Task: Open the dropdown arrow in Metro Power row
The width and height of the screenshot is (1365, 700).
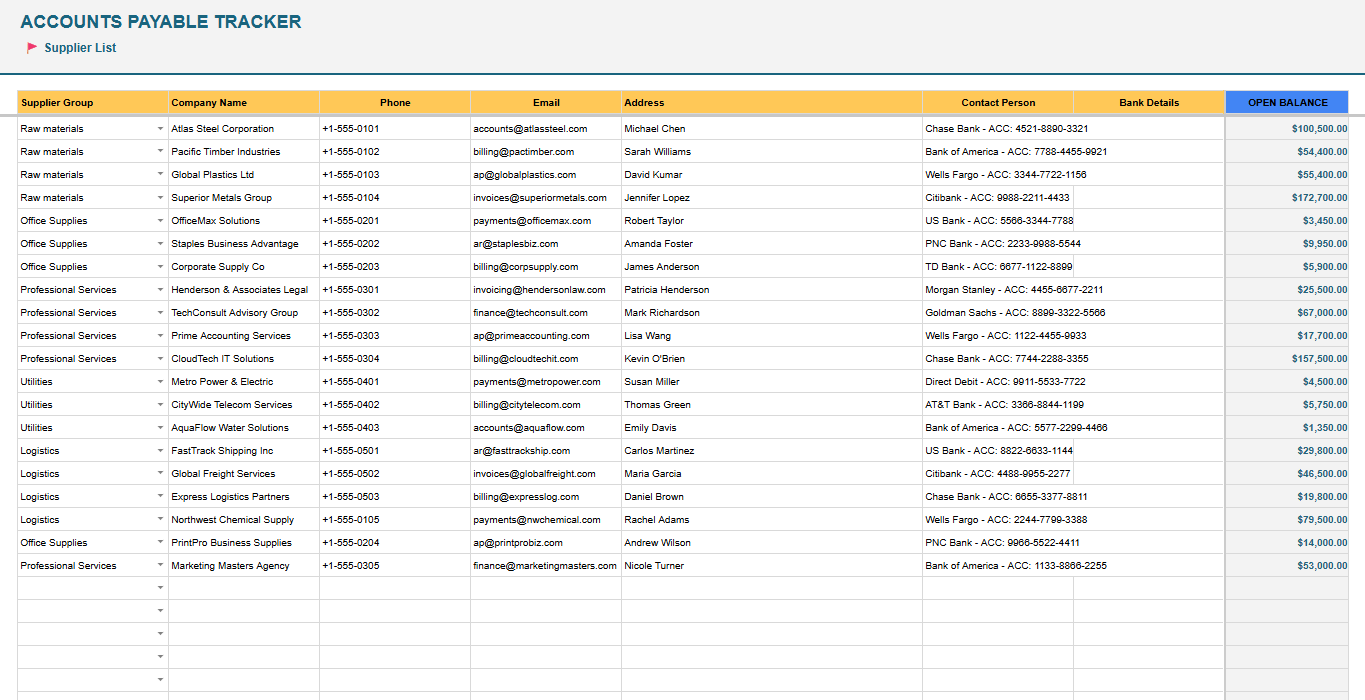Action: (x=160, y=382)
